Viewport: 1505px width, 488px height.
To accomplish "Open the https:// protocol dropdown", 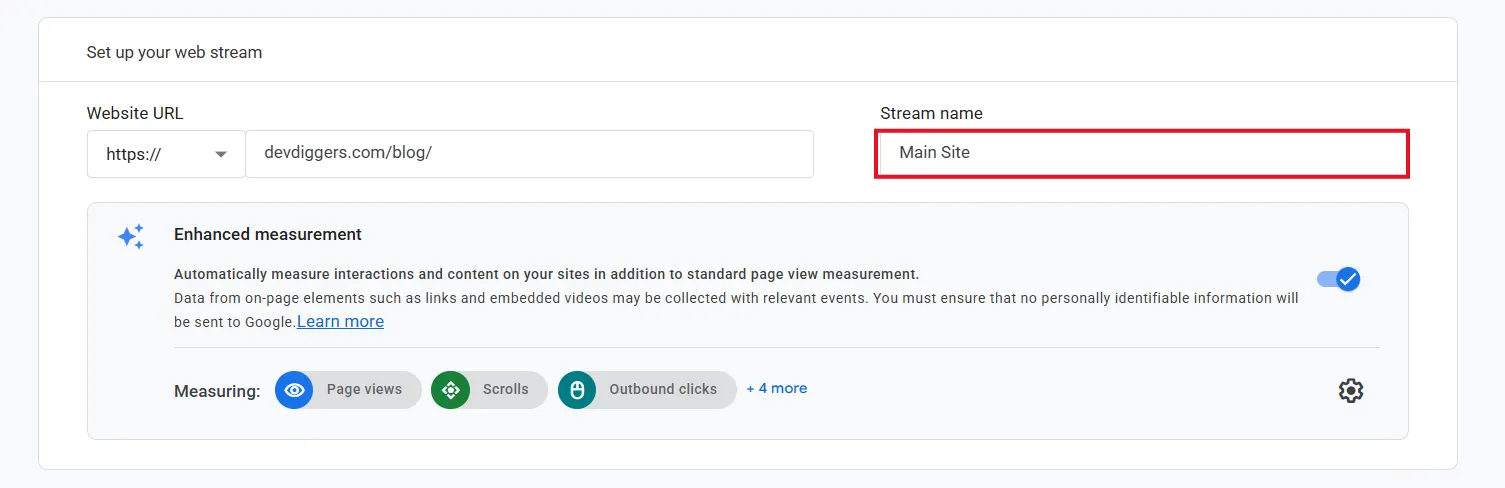I will point(166,154).
